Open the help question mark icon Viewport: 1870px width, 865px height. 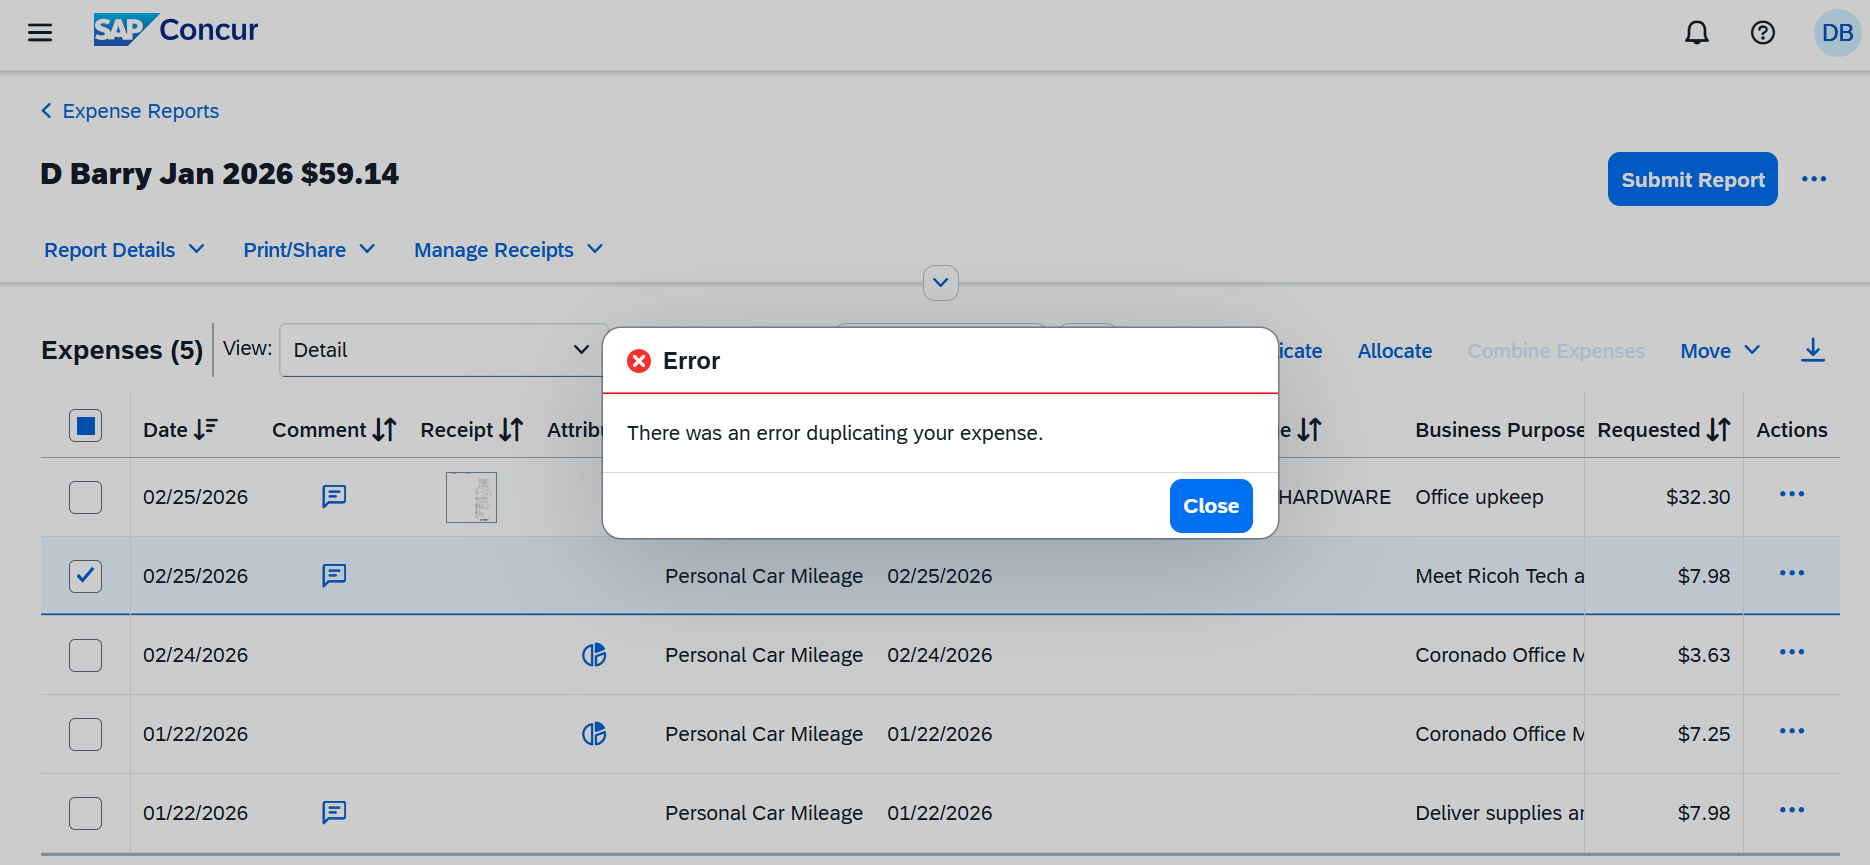1763,33
